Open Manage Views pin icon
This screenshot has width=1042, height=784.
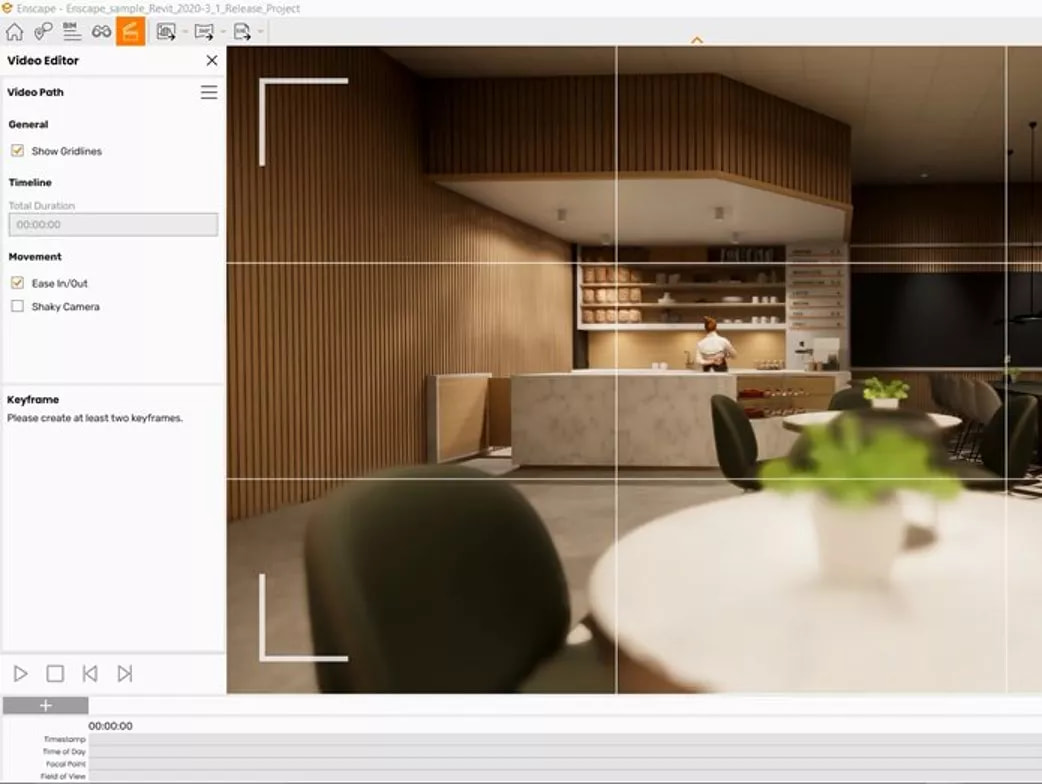tap(43, 31)
